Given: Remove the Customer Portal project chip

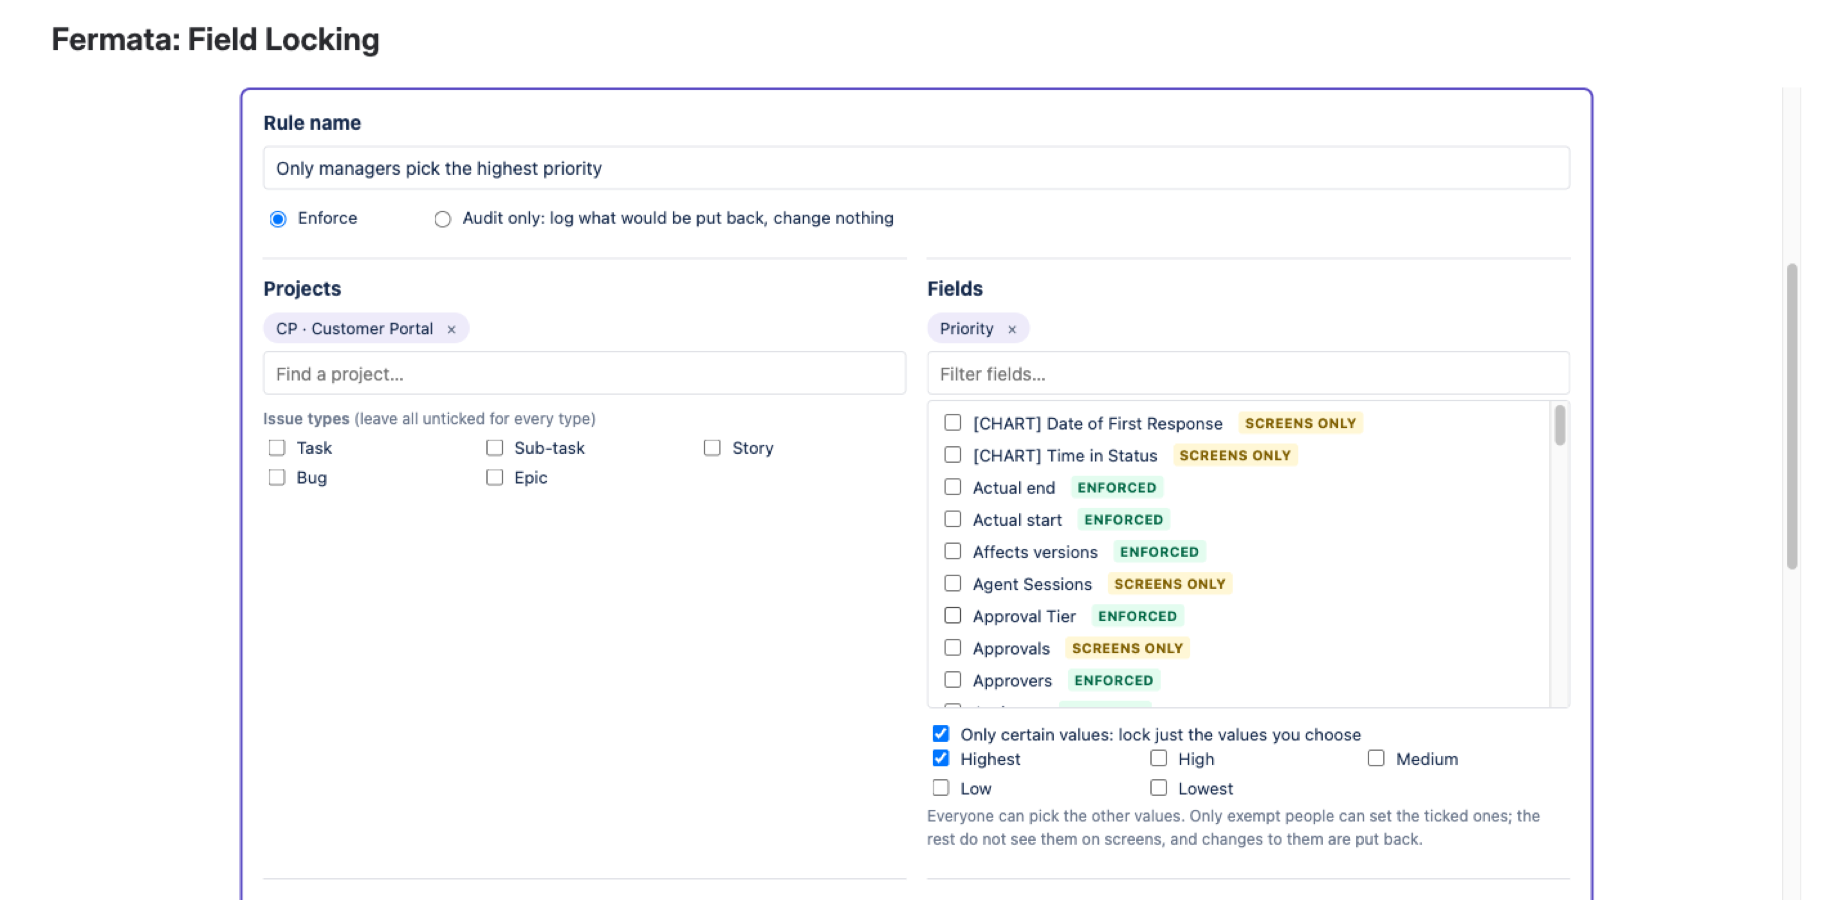Looking at the screenshot, I should coord(451,329).
